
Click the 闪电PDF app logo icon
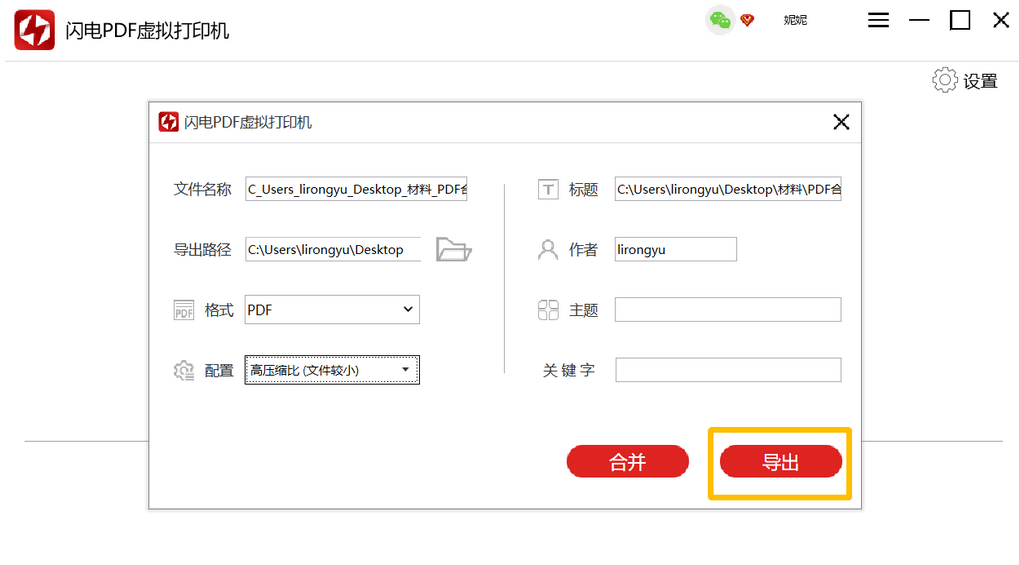point(34,30)
